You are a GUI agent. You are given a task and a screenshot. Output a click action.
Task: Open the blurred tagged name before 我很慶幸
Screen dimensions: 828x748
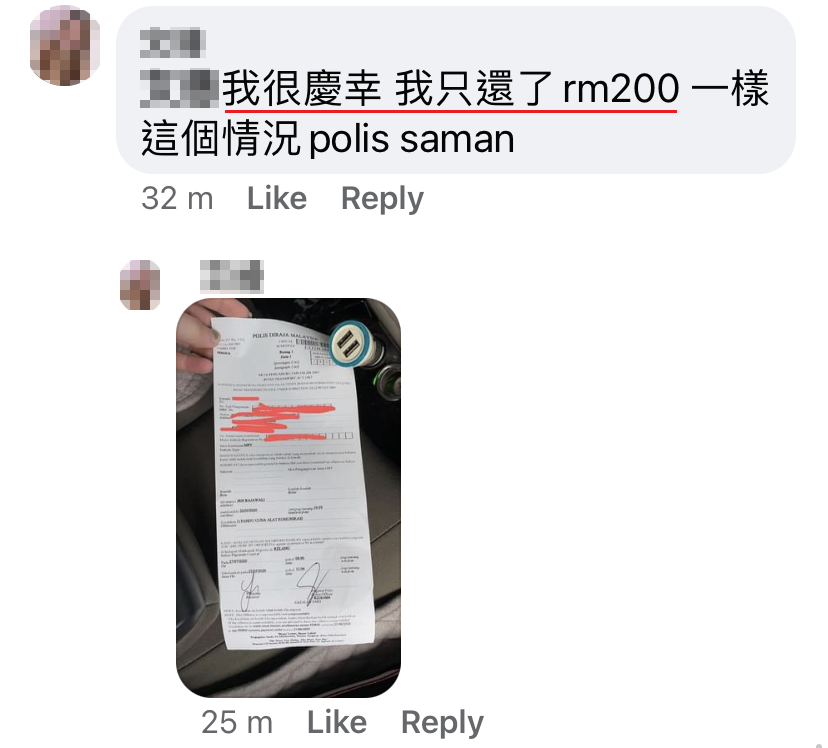[x=180, y=89]
